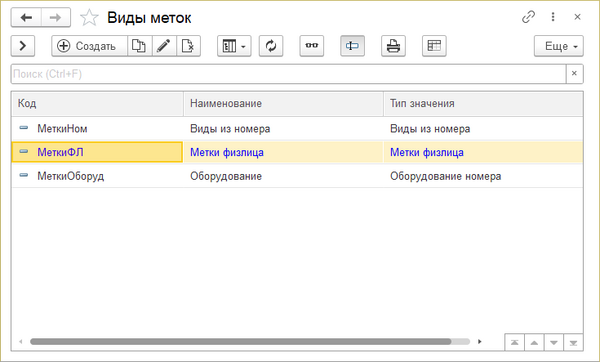Click the glasses view icon
The image size is (600, 362).
point(311,46)
